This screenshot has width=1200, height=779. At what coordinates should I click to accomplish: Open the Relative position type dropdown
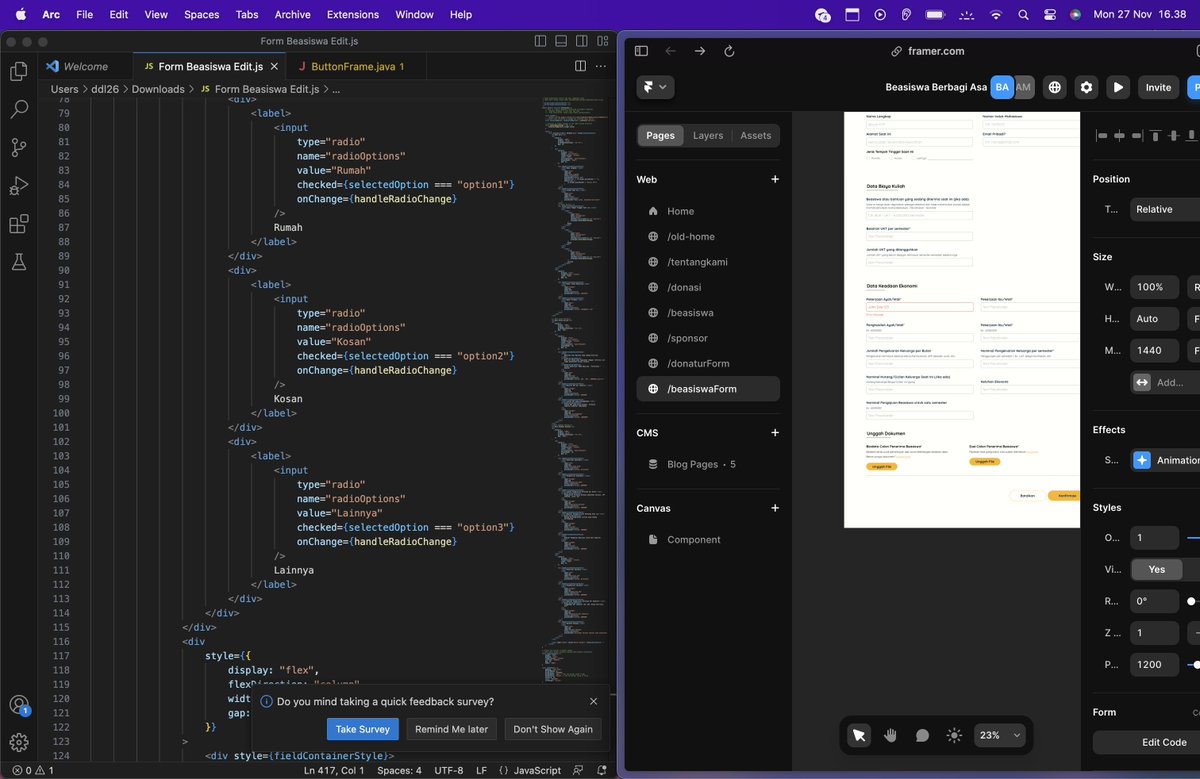pyautogui.click(x=1165, y=209)
